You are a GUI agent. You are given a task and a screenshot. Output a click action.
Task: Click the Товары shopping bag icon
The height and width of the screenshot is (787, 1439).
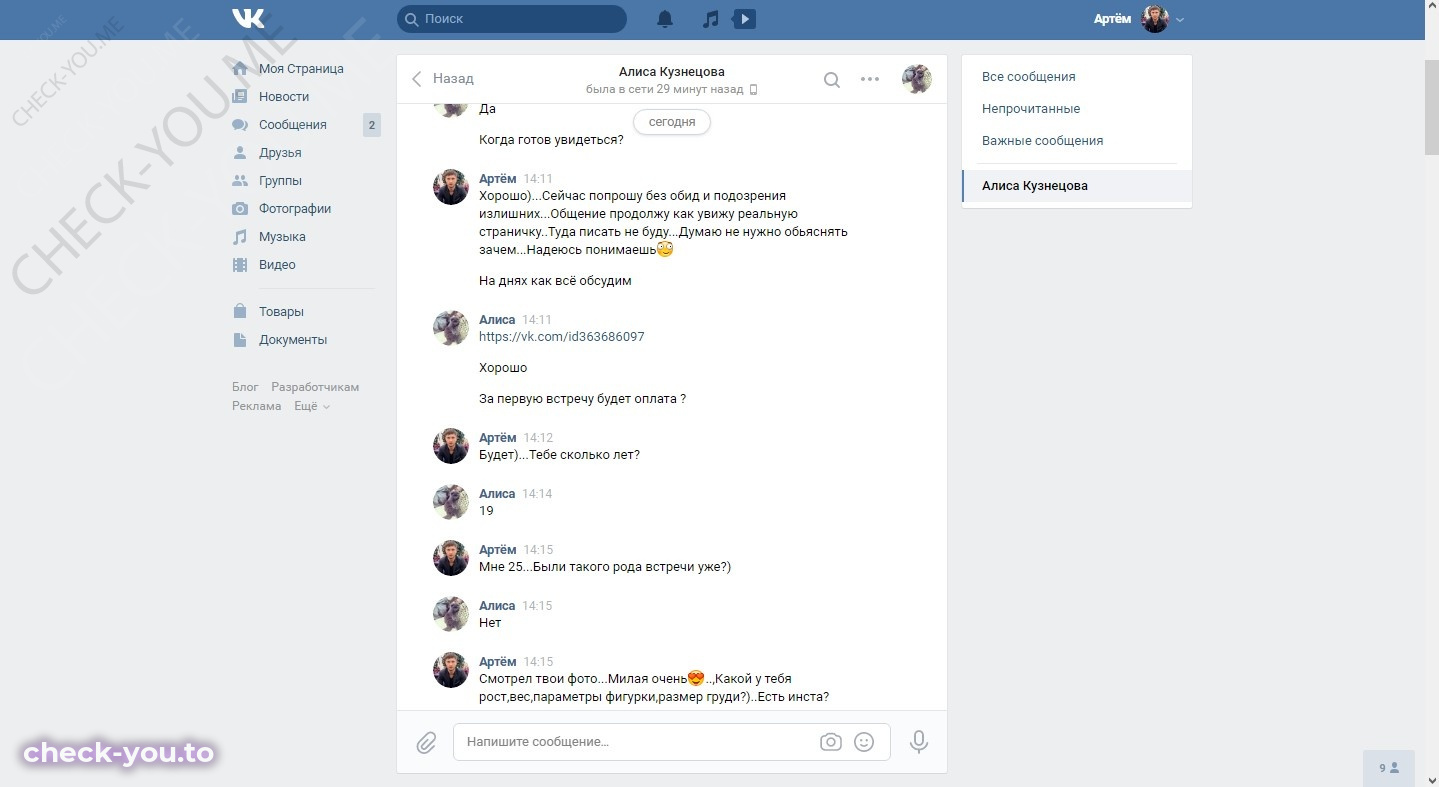coord(240,312)
